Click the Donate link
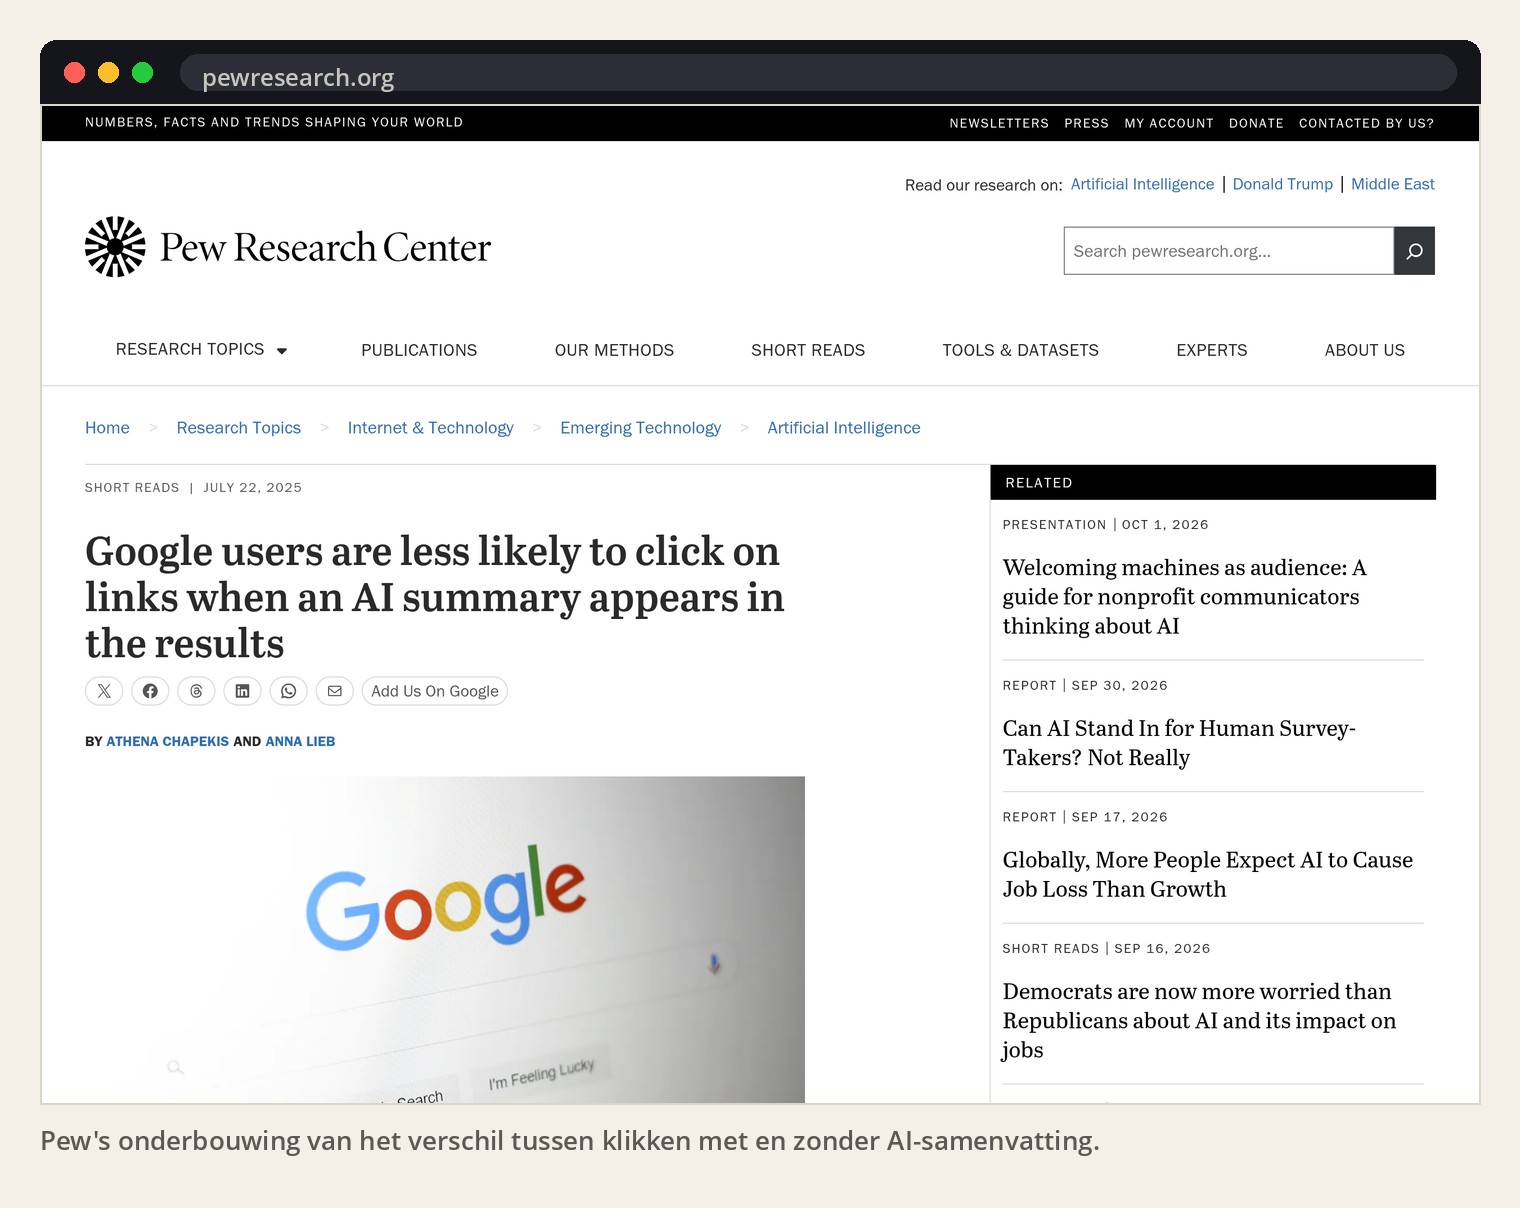 pos(1256,123)
